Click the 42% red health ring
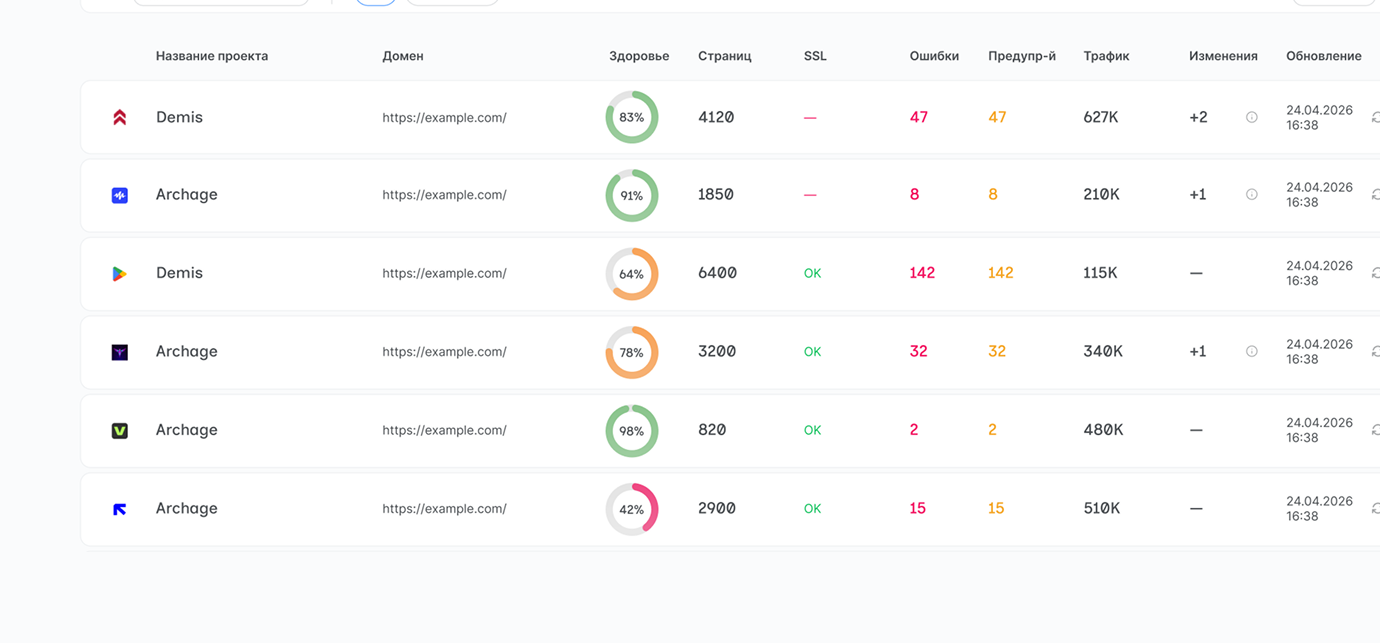This screenshot has width=1380, height=643. 632,509
